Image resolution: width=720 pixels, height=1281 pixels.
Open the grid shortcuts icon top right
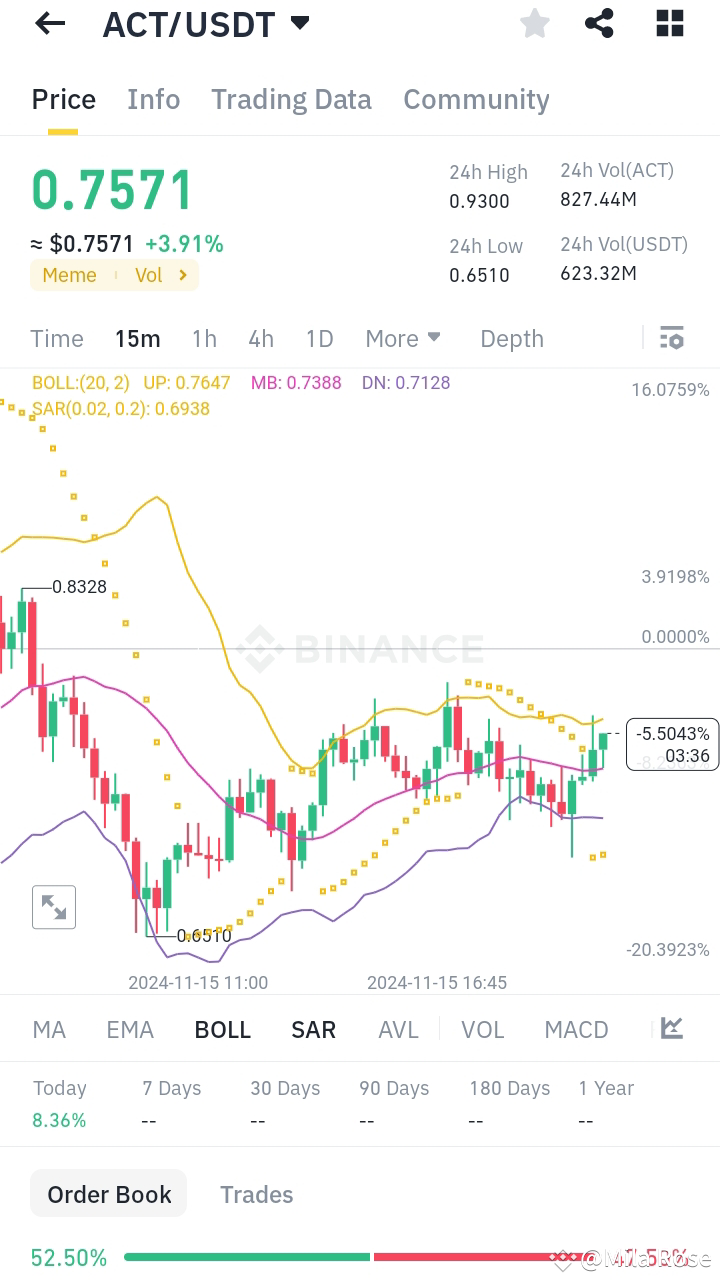[669, 23]
